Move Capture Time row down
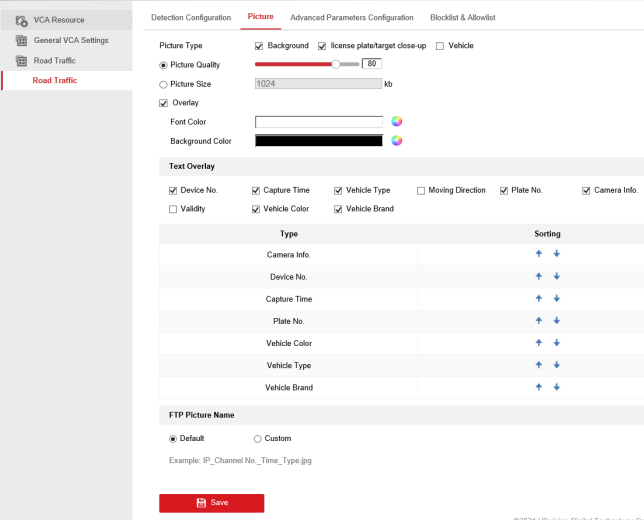This screenshot has height=520, width=644. coord(557,299)
